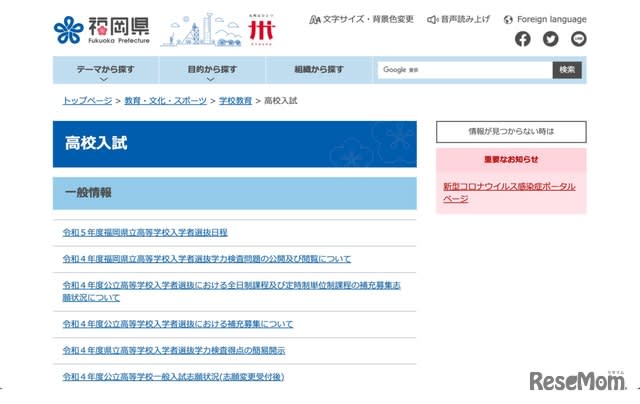
Task: Click the 文字サイズ・背景色変更 option
Action: click(362, 19)
